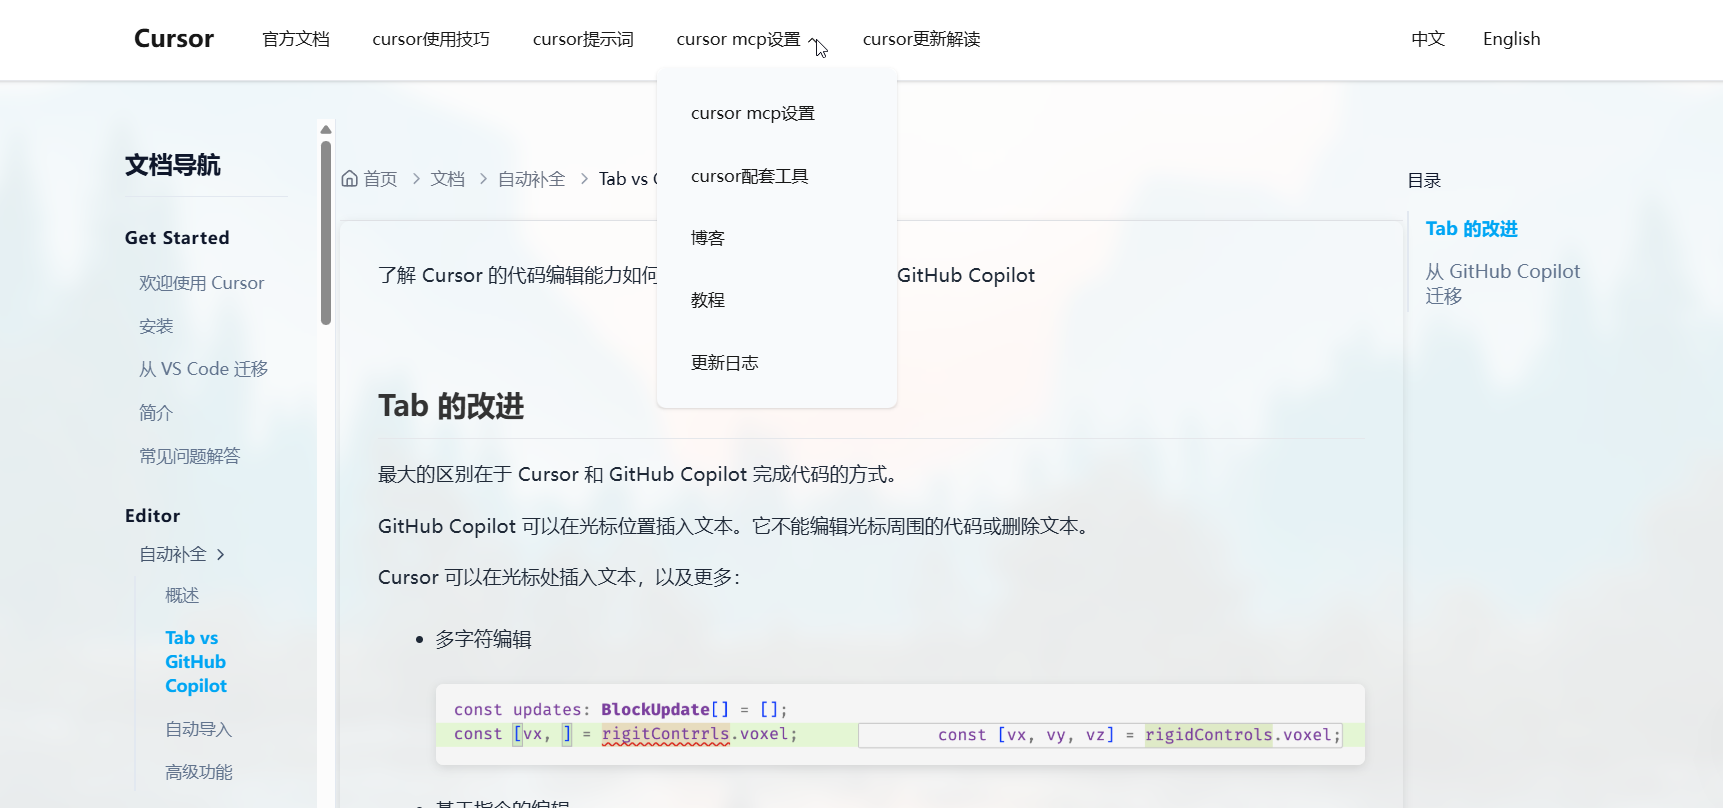Click 自动补全 breadcrumb link

(531, 179)
